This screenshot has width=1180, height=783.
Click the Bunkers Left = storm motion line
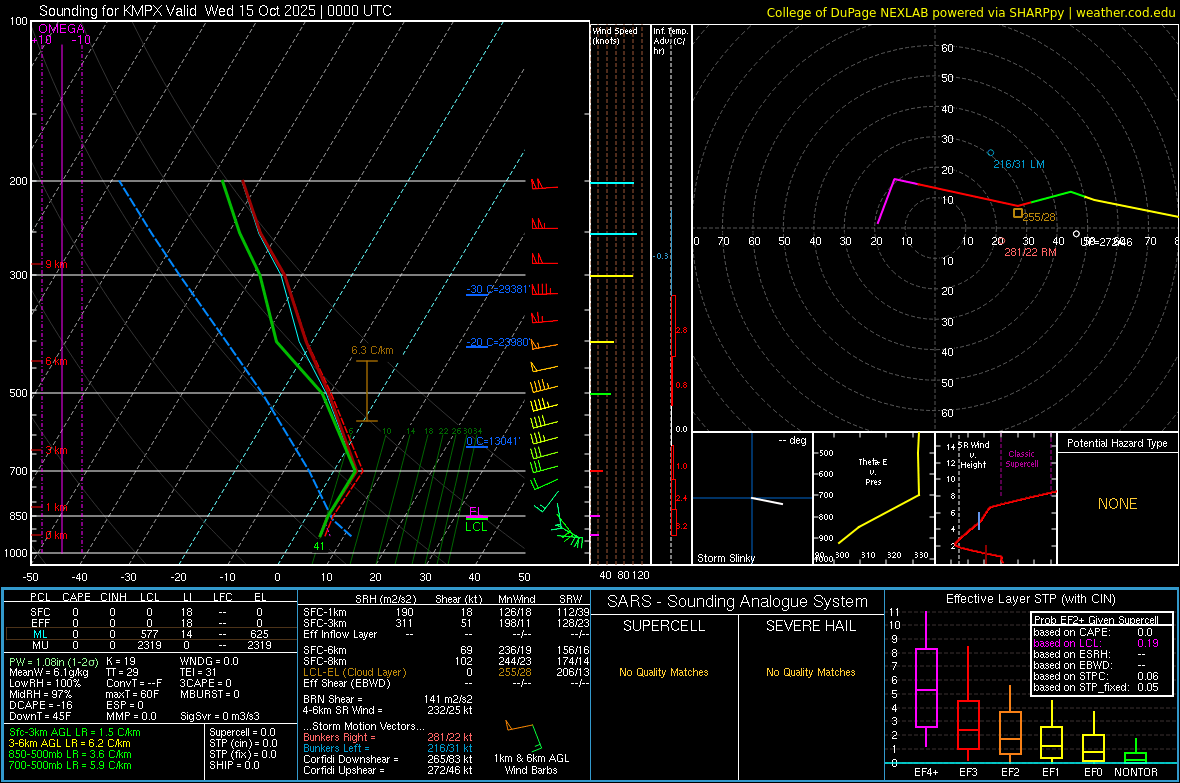click(x=388, y=748)
